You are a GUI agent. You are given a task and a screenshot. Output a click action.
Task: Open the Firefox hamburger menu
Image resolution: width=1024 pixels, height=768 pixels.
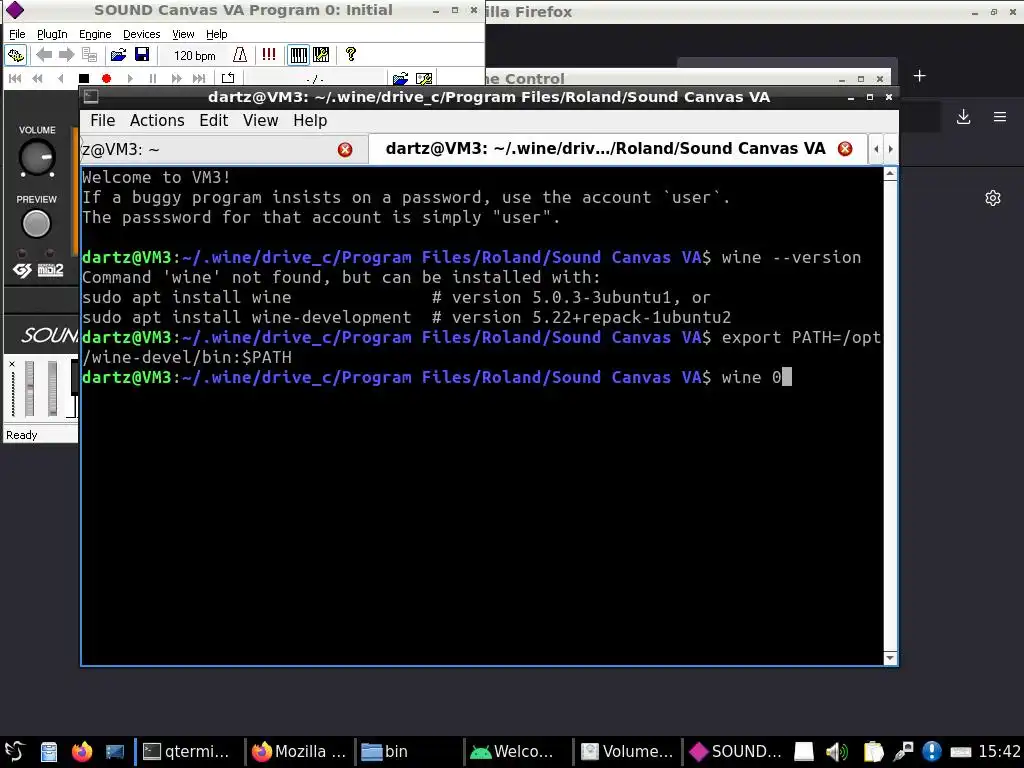(x=1000, y=117)
